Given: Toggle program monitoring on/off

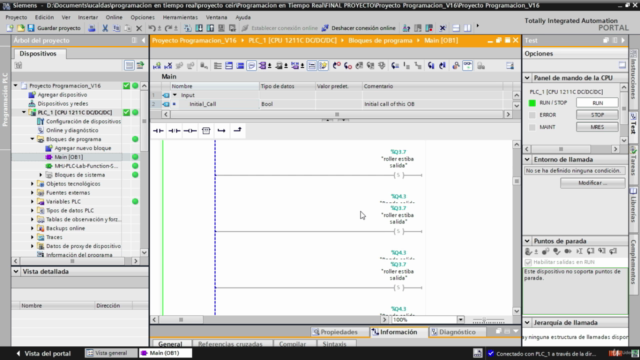Looking at the screenshot, I should coord(467,66).
